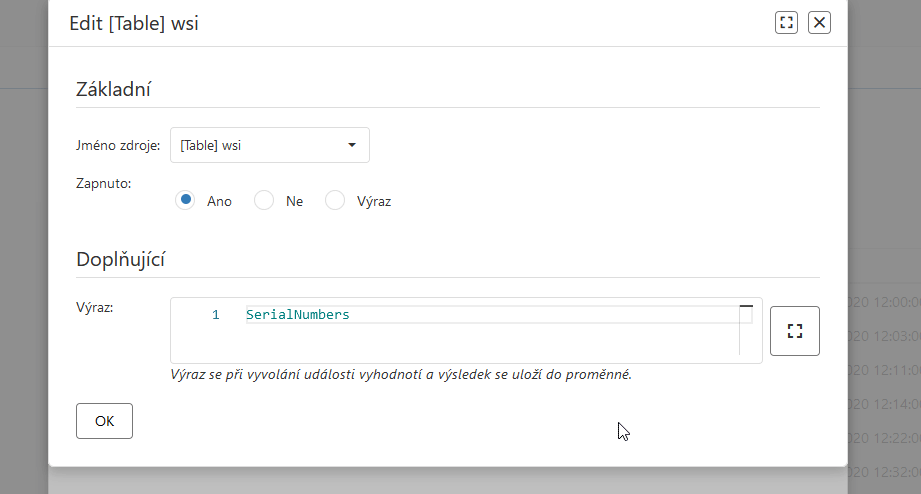Click the Doplňující section heading

point(121,259)
